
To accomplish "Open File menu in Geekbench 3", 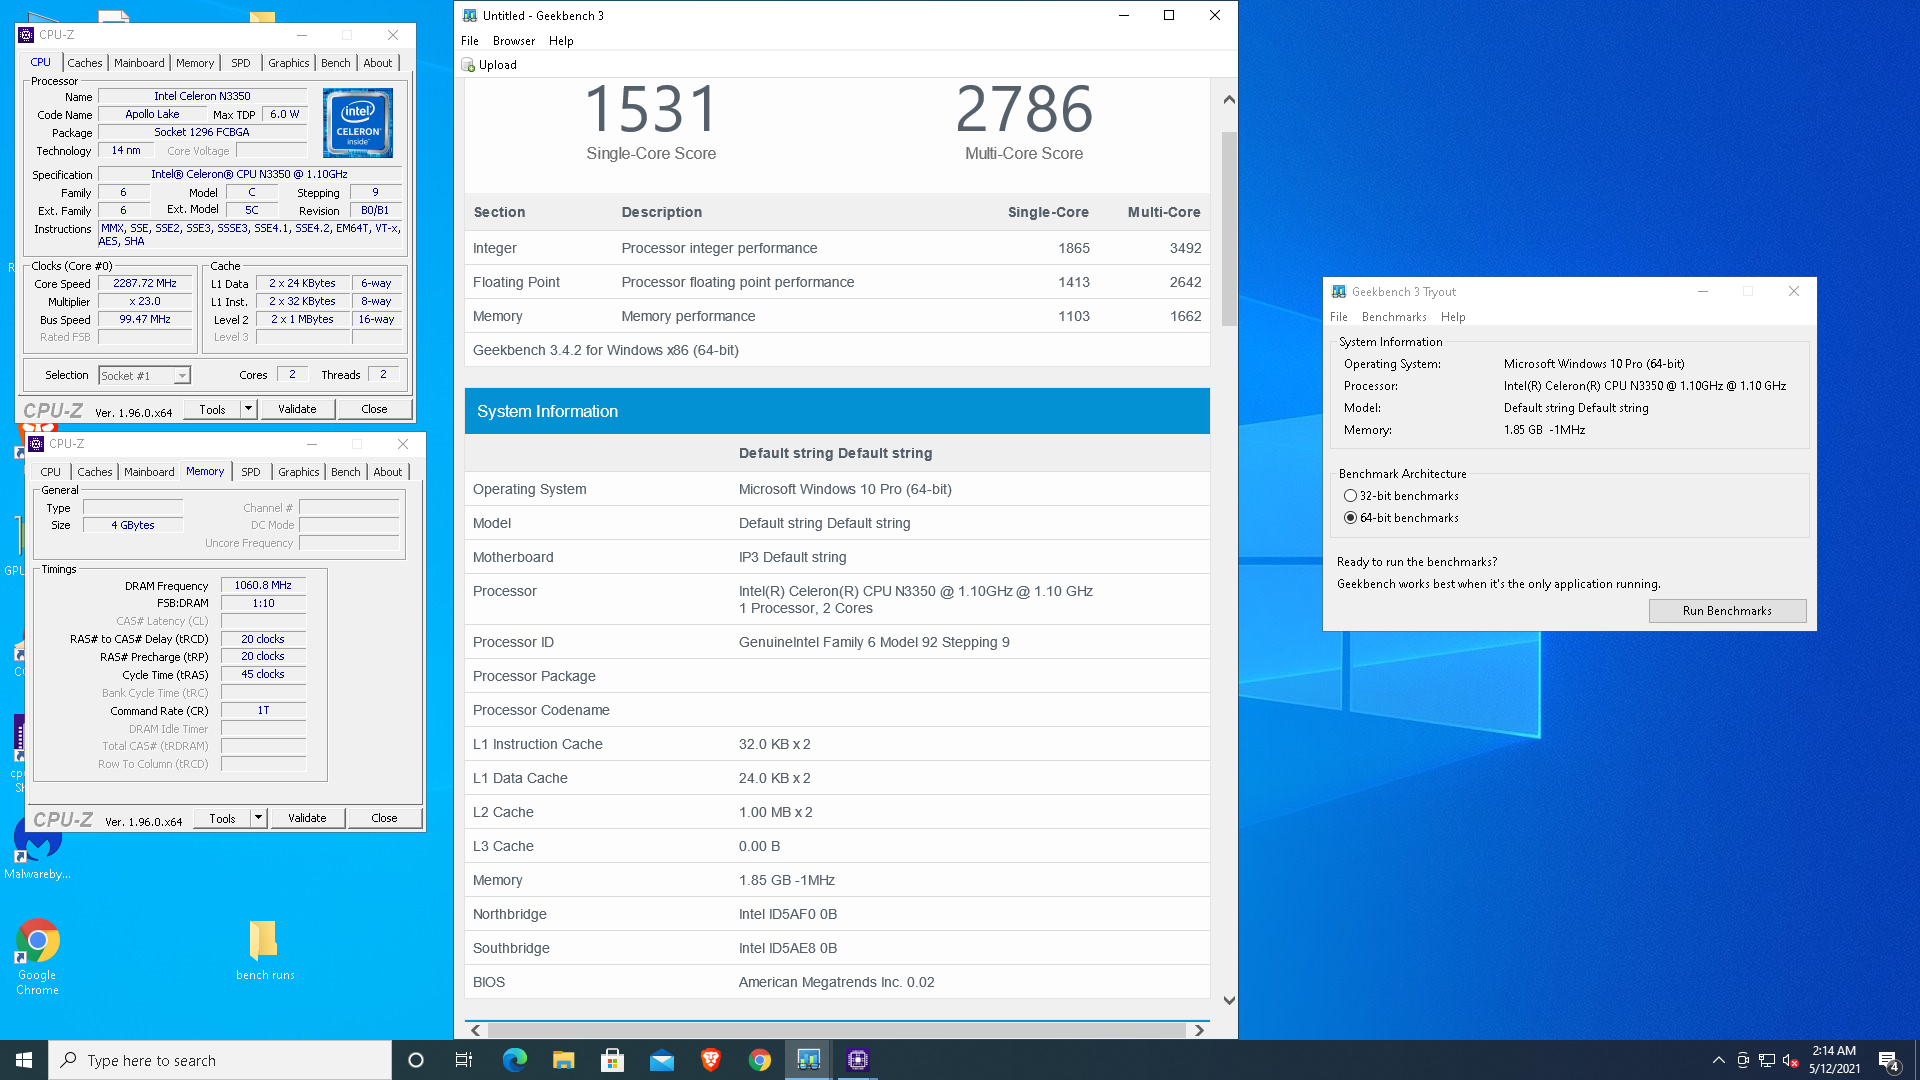I will [x=470, y=41].
